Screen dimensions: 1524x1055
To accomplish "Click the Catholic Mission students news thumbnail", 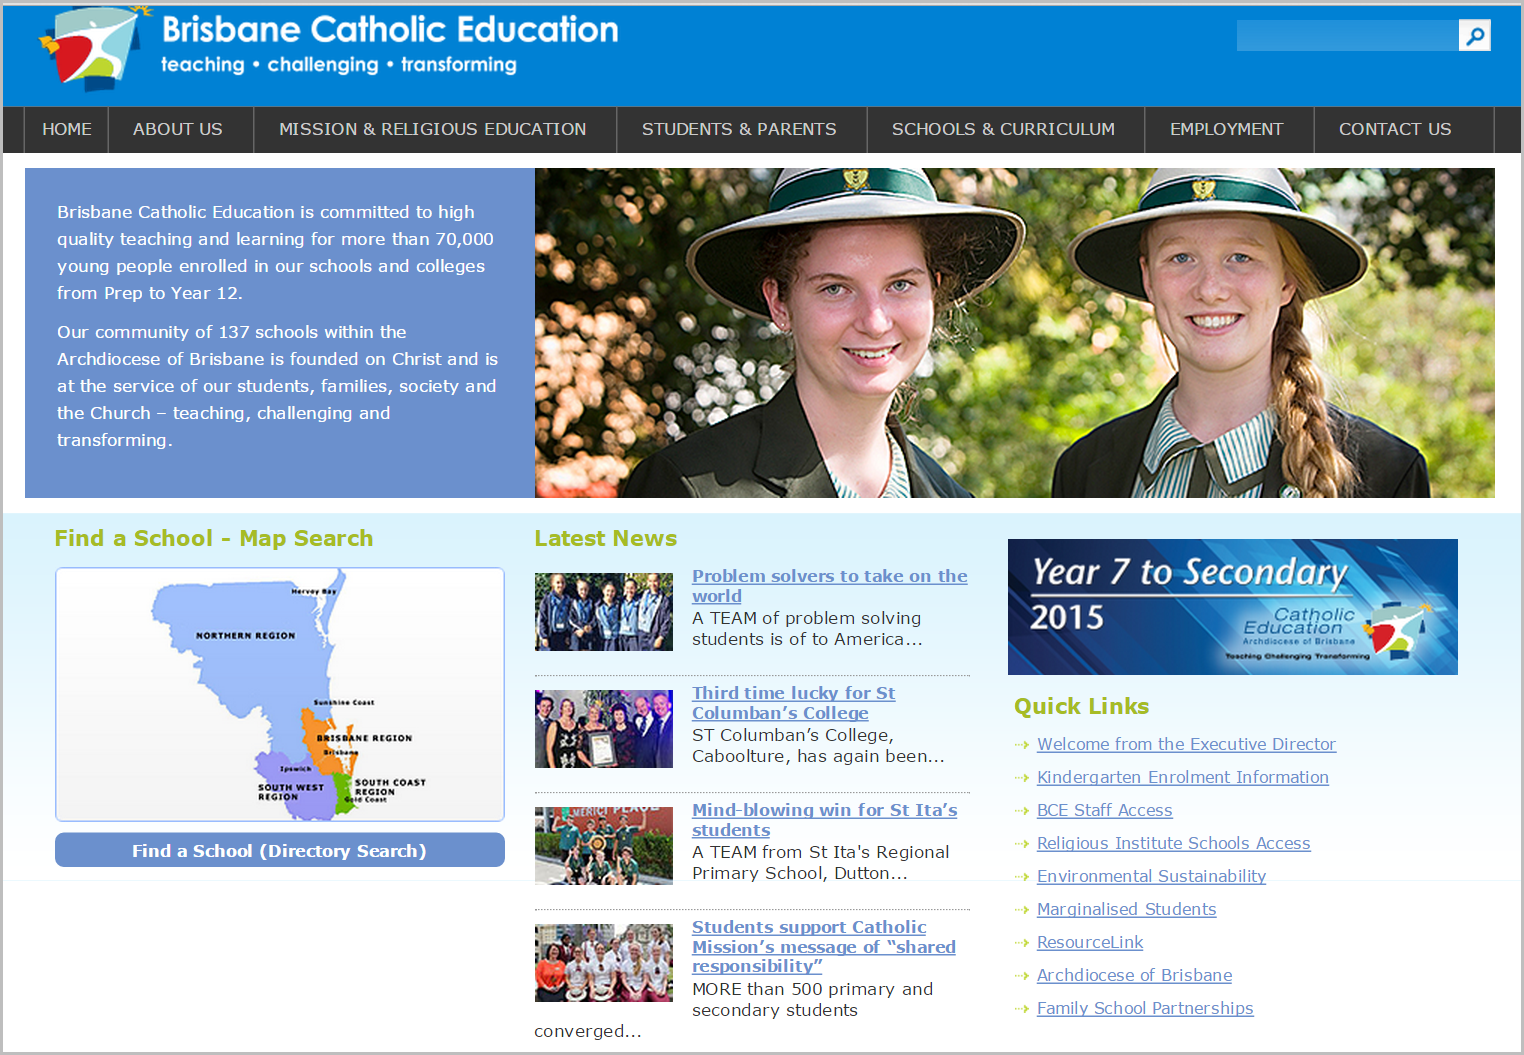I will click(x=604, y=963).
